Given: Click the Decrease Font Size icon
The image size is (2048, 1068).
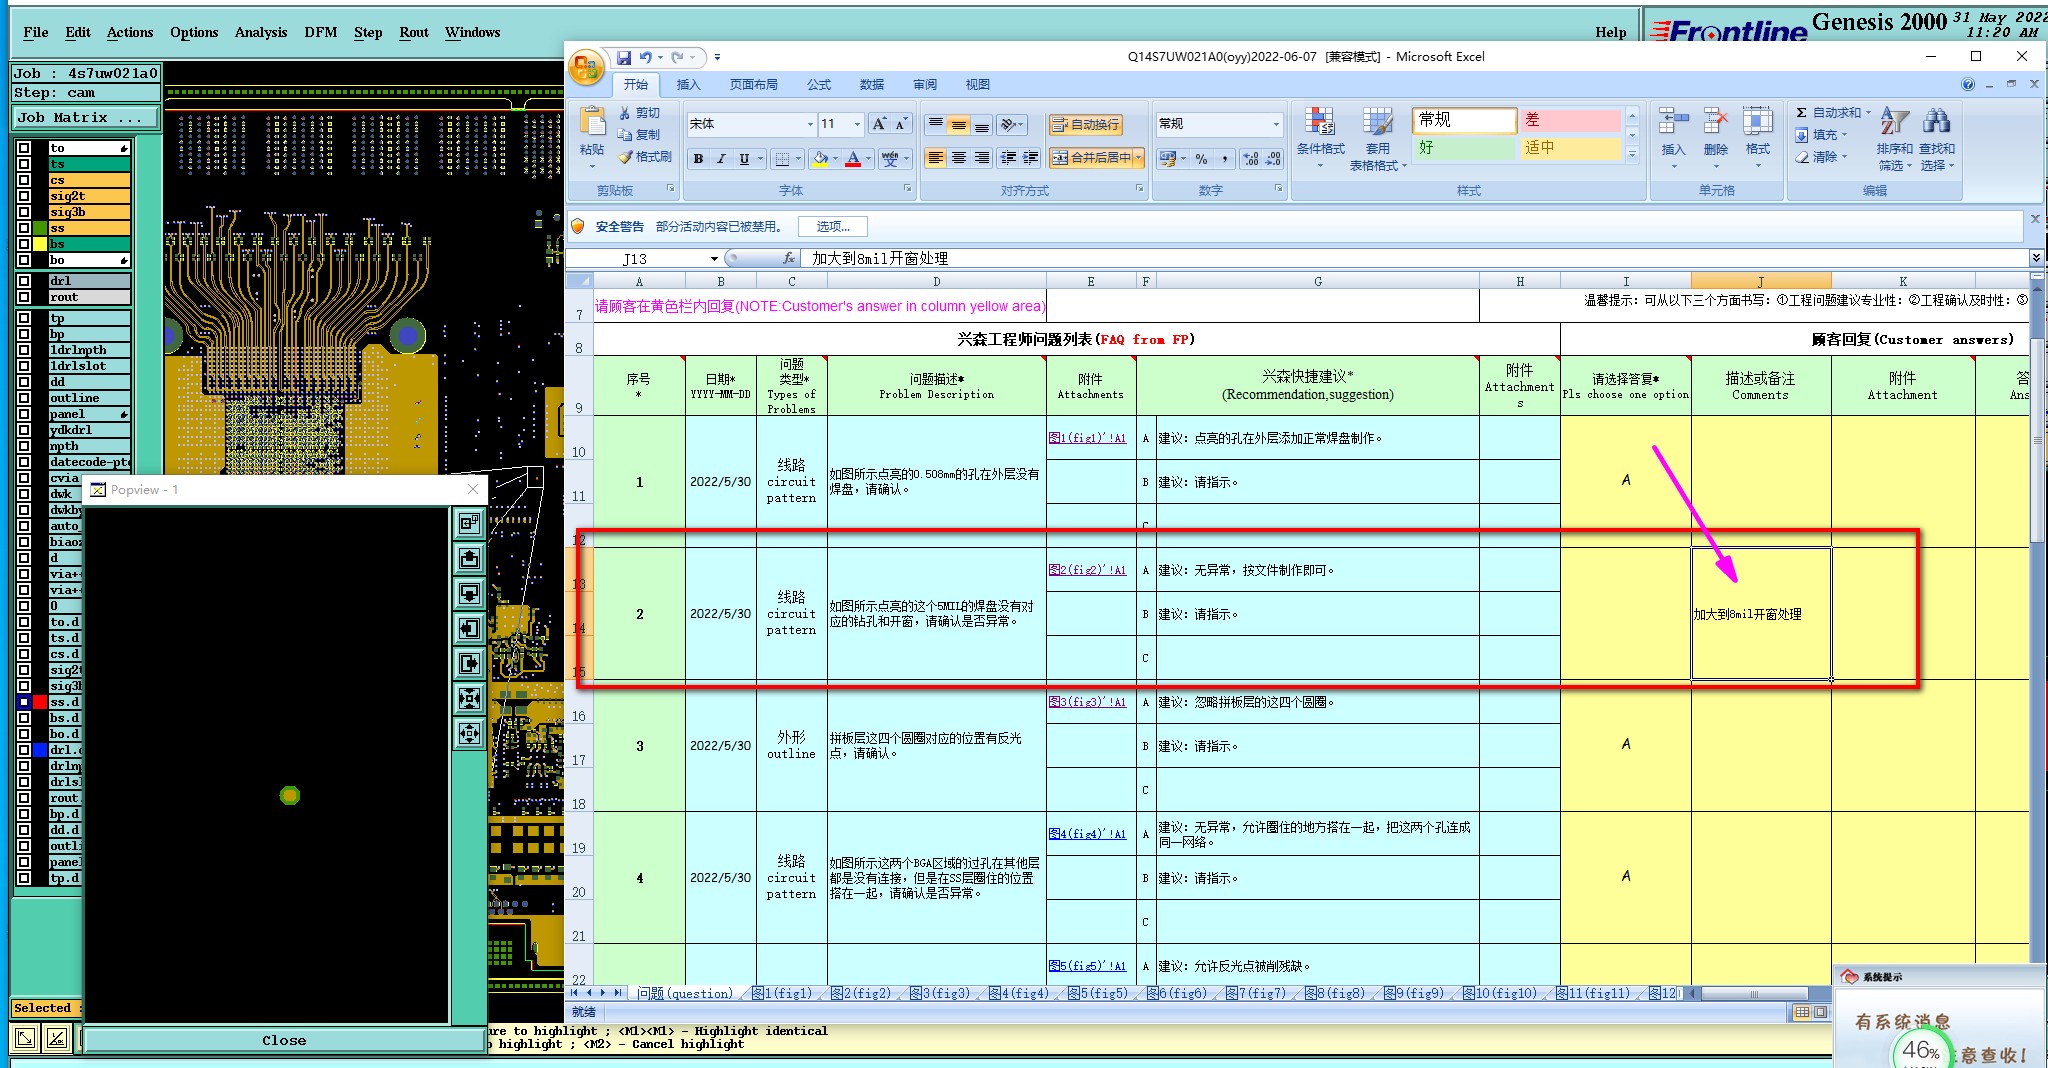Looking at the screenshot, I should (901, 124).
